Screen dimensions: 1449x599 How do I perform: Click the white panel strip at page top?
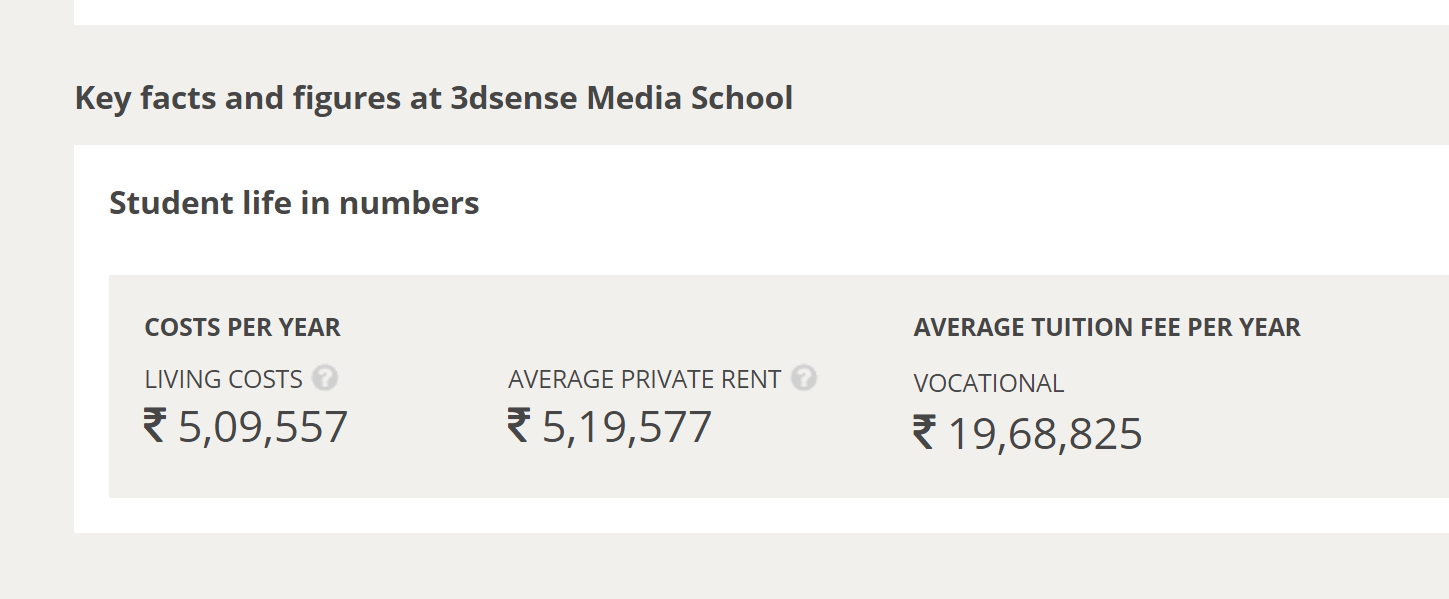pos(760,11)
